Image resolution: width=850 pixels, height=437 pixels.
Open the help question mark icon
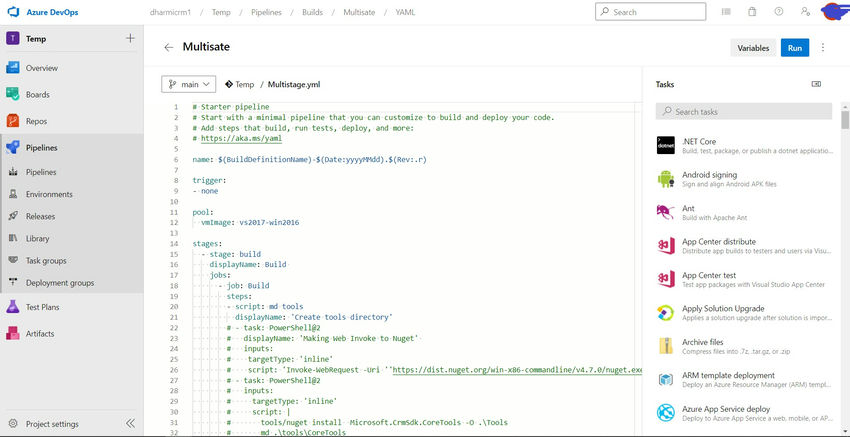coord(778,12)
